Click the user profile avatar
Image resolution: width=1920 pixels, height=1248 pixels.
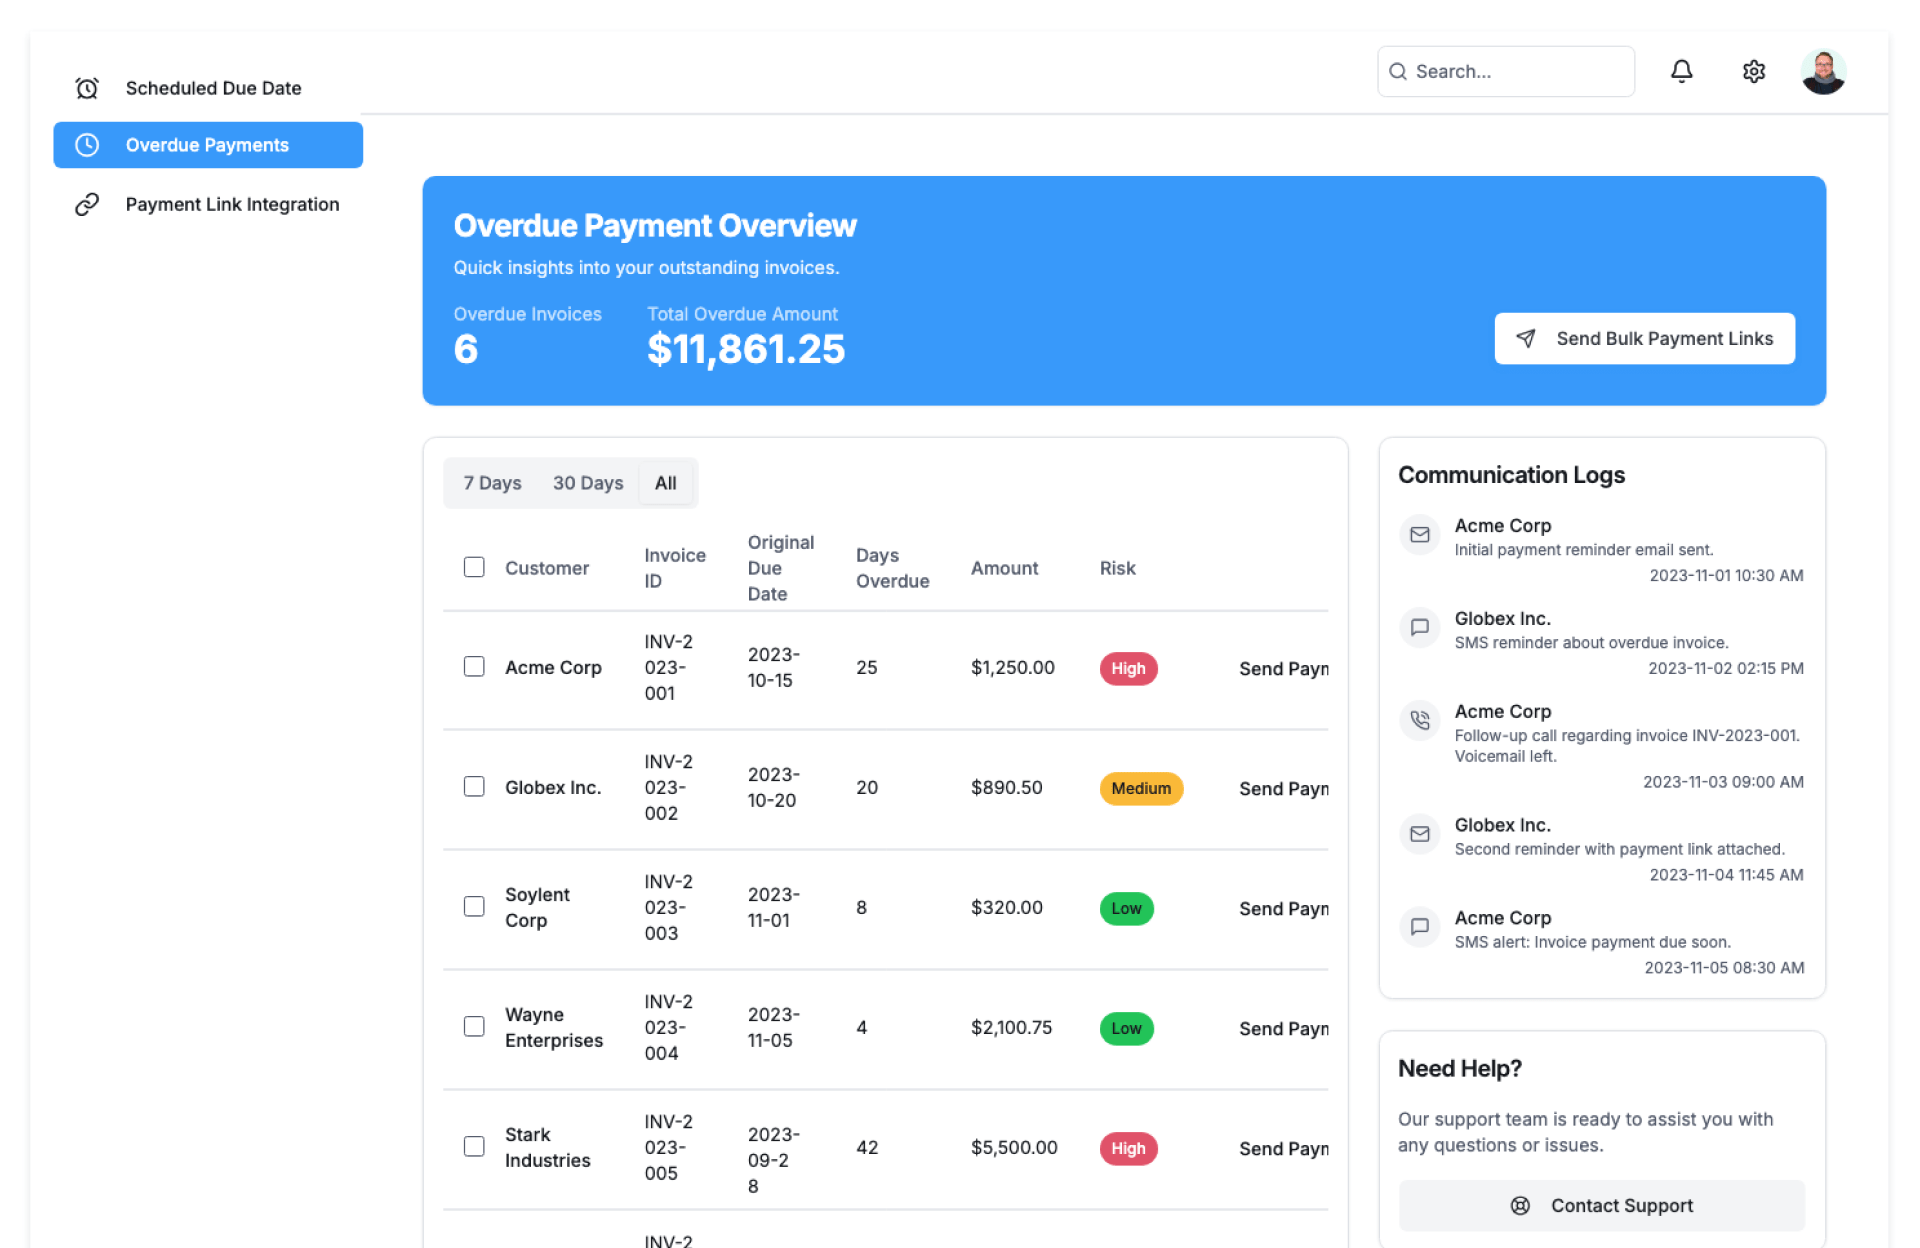(x=1822, y=71)
